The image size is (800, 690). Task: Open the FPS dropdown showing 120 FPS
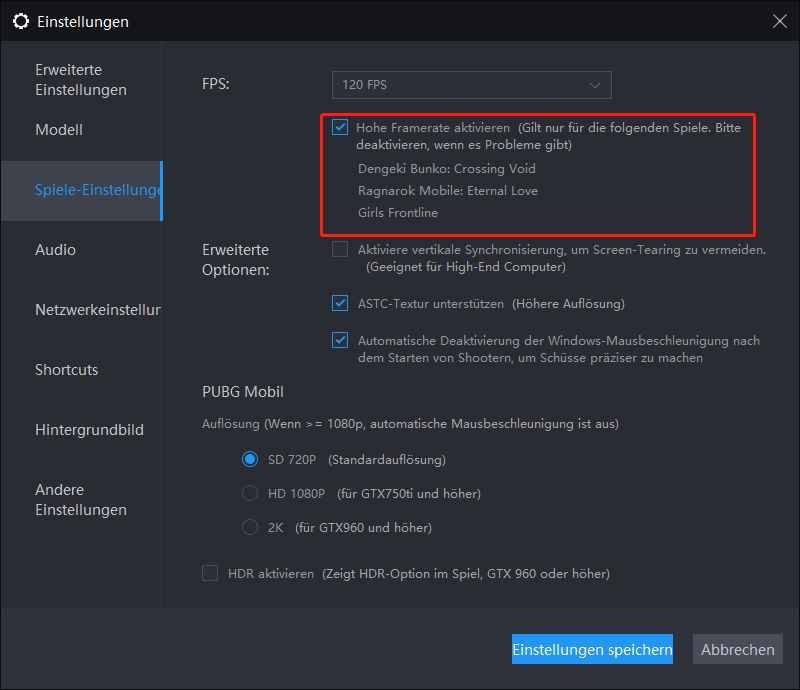coord(471,85)
